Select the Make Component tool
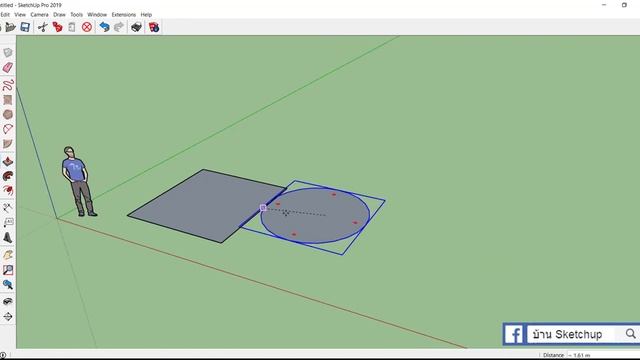This screenshot has width=640, height=360. 8,53
